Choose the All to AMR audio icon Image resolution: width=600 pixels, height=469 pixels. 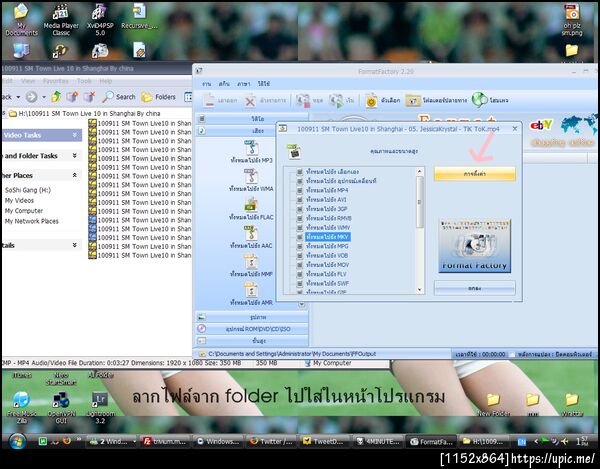pos(251,290)
